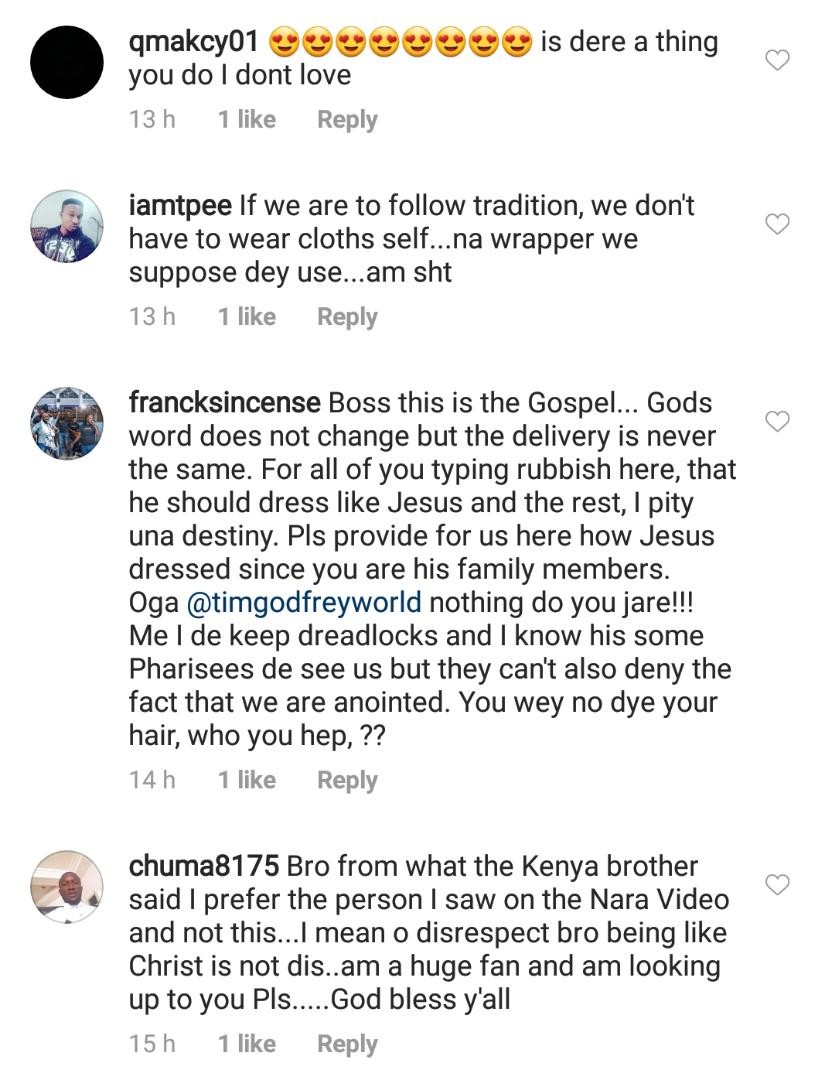Open the francksincense username profile
Screen dimensions: 835x1080
225,404
